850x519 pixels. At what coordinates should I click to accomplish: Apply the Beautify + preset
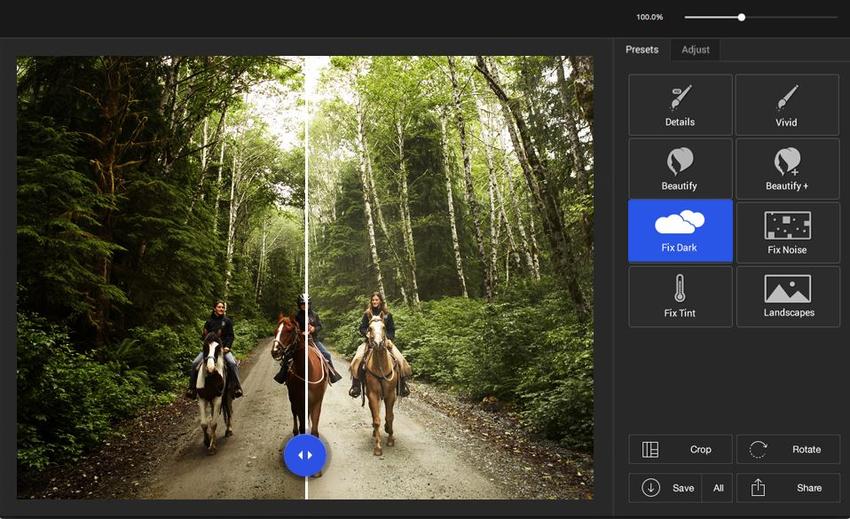(787, 168)
